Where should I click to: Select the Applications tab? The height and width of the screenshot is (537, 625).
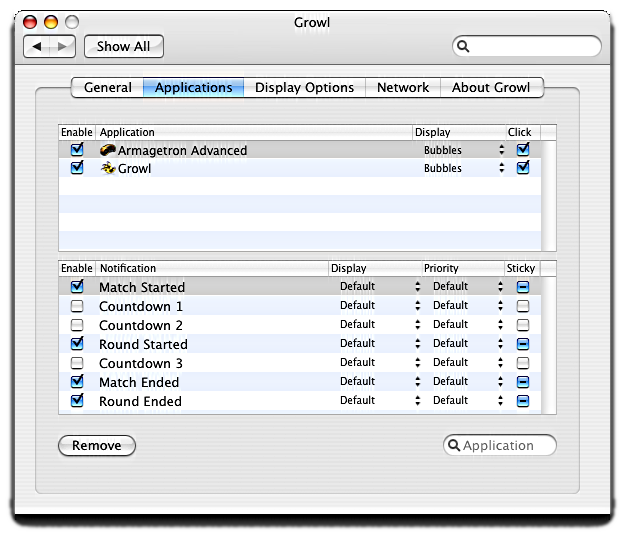coord(193,87)
